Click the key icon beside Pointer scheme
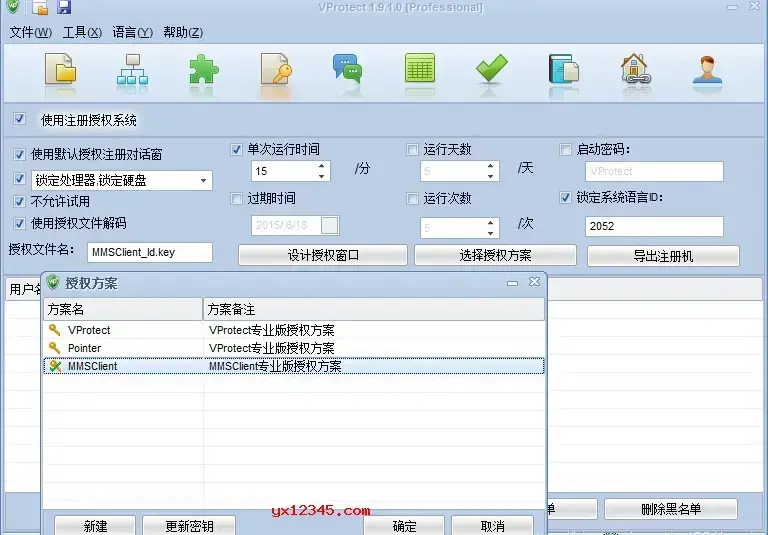 (x=54, y=348)
